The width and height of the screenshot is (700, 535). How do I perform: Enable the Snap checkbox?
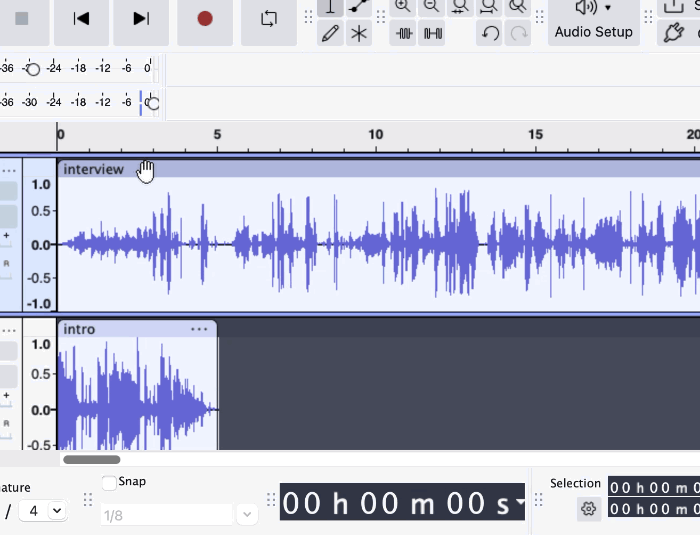[x=109, y=483]
